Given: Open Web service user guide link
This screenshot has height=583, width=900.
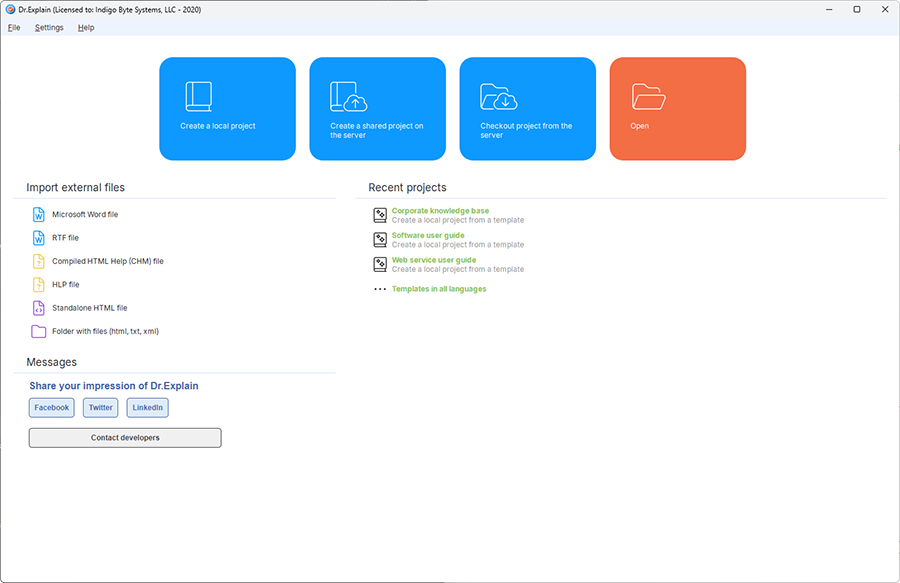Looking at the screenshot, I should click(x=434, y=260).
